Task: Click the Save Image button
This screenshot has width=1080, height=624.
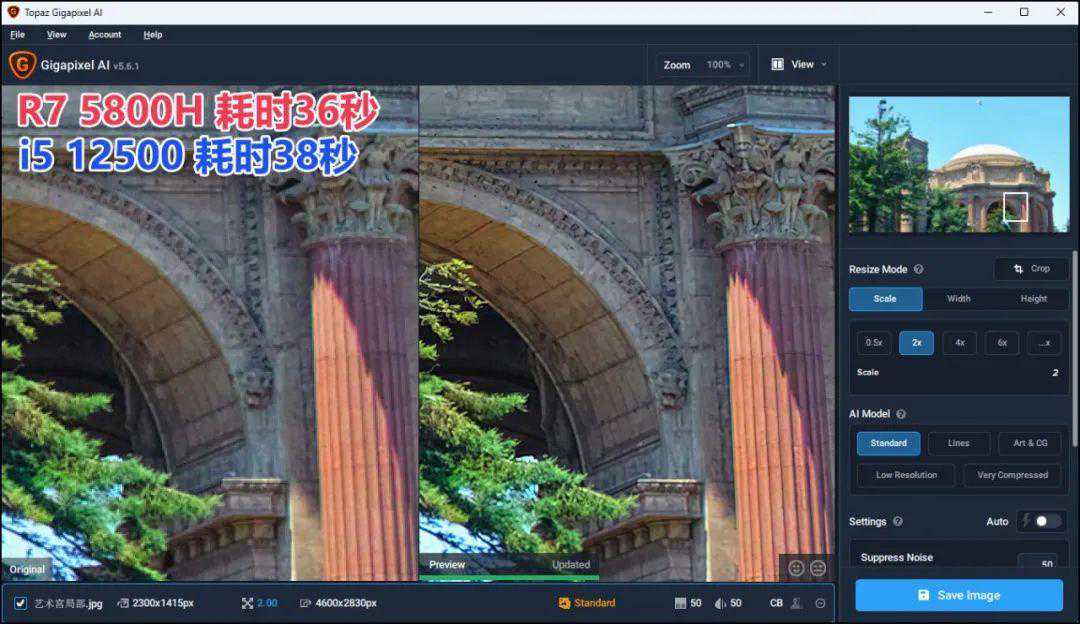Action: coord(958,595)
